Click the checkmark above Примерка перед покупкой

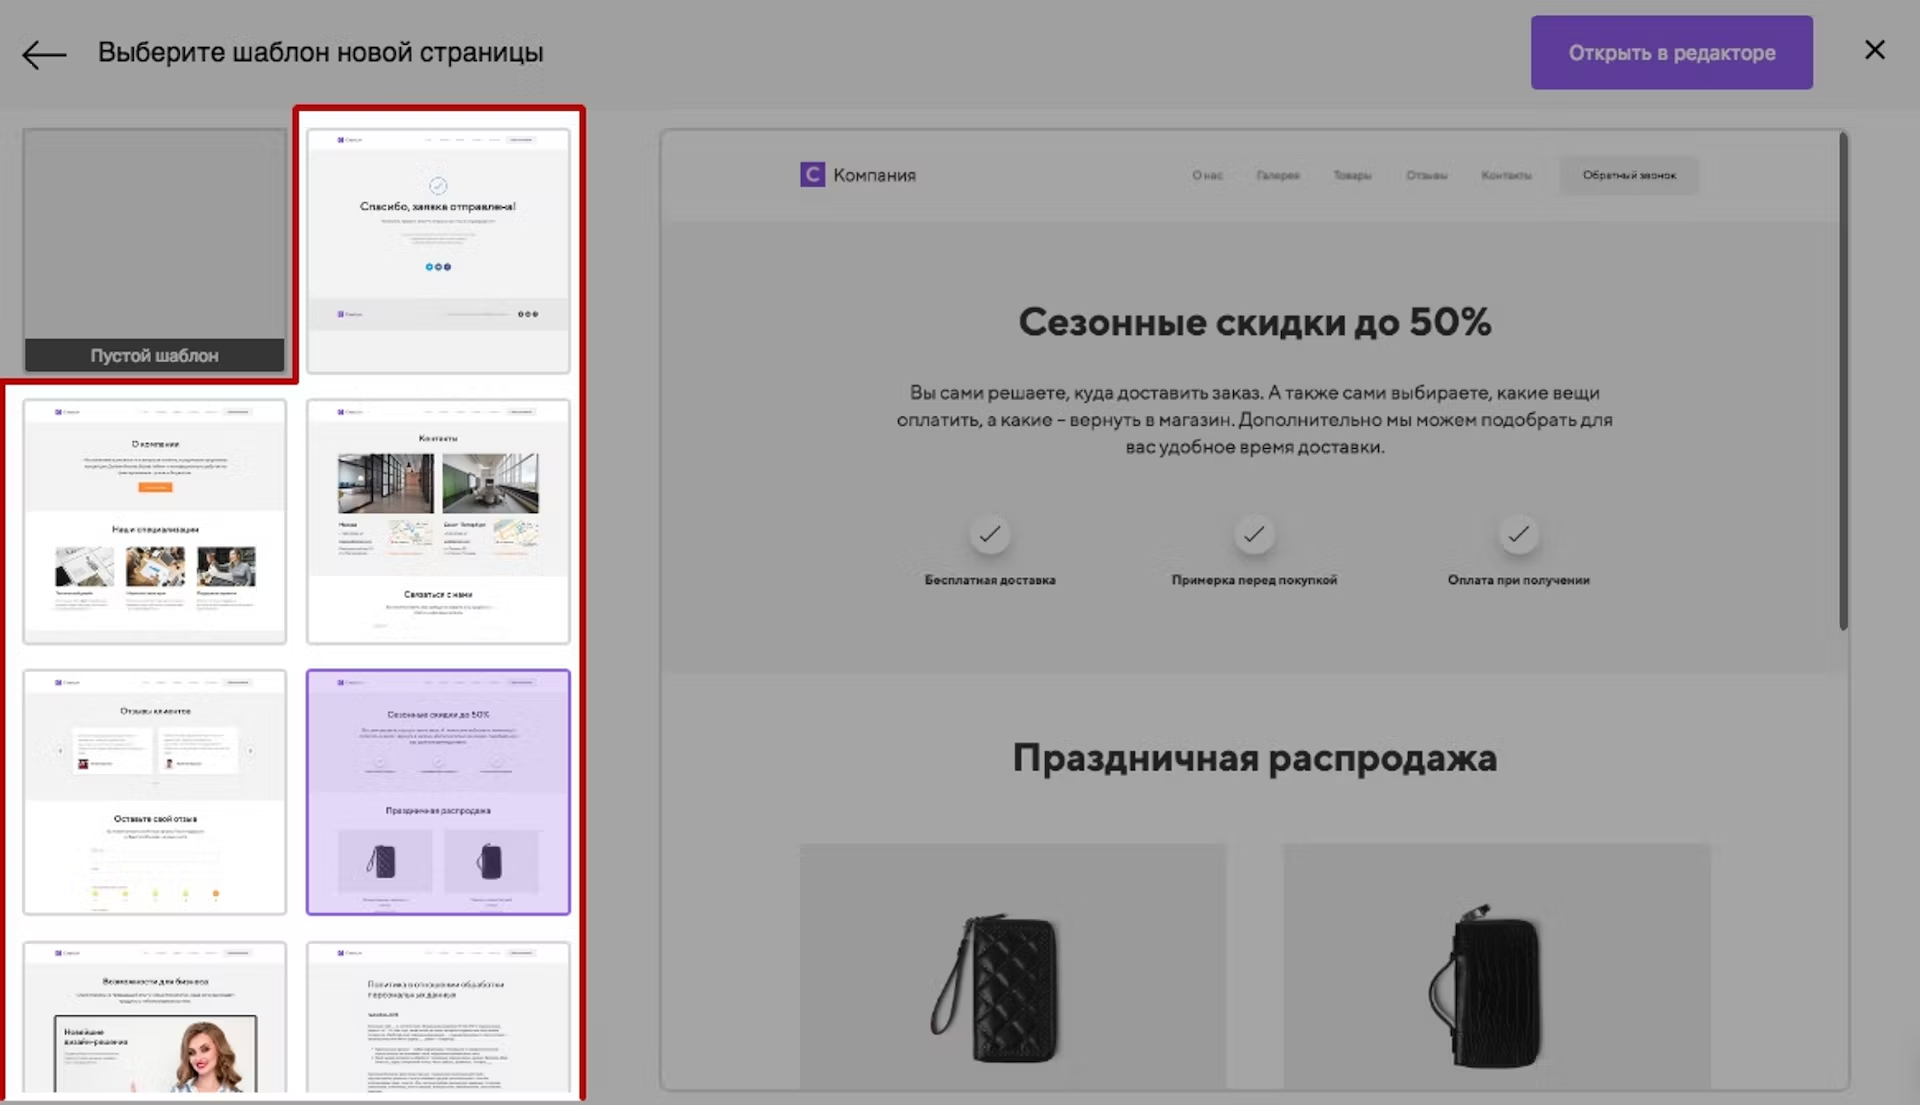[1254, 534]
